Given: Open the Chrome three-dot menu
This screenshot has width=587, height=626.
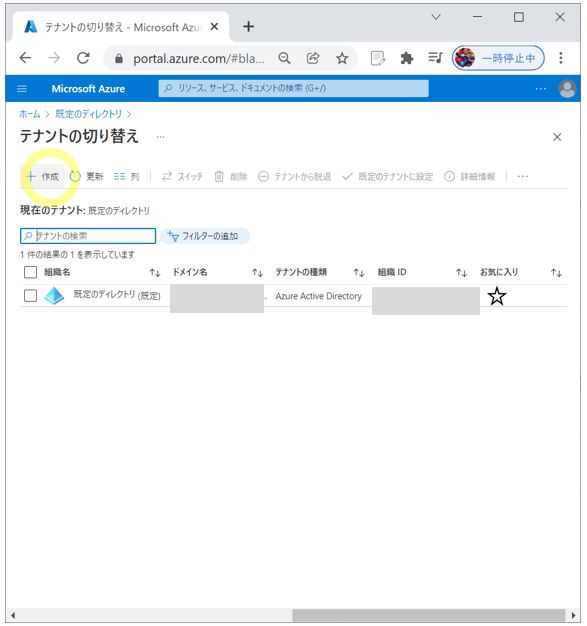Looking at the screenshot, I should click(561, 58).
